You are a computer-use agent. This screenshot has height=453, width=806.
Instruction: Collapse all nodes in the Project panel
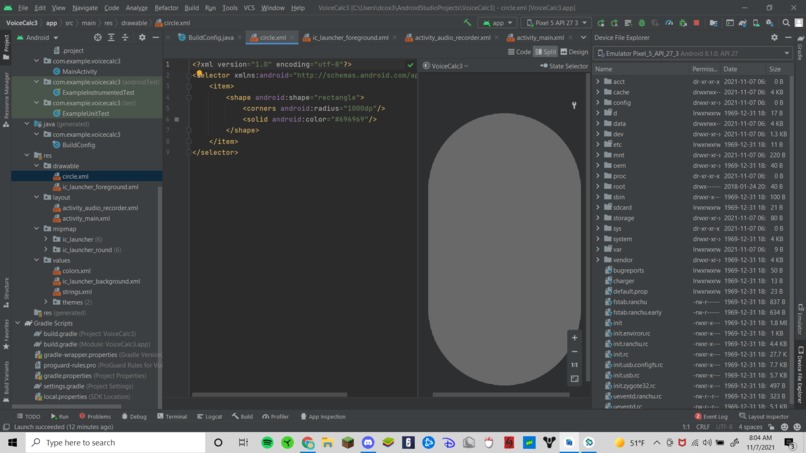click(x=125, y=38)
